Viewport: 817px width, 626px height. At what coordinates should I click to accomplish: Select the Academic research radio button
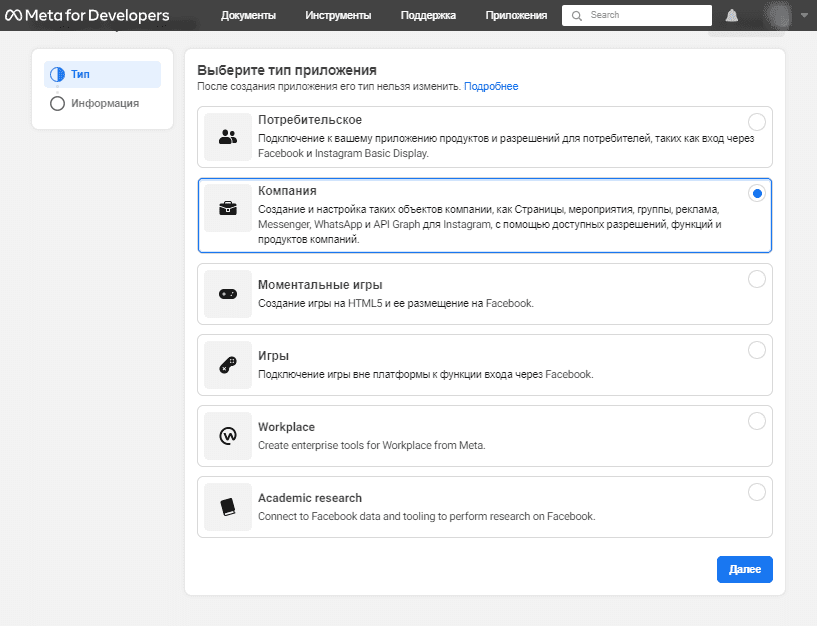[757, 492]
